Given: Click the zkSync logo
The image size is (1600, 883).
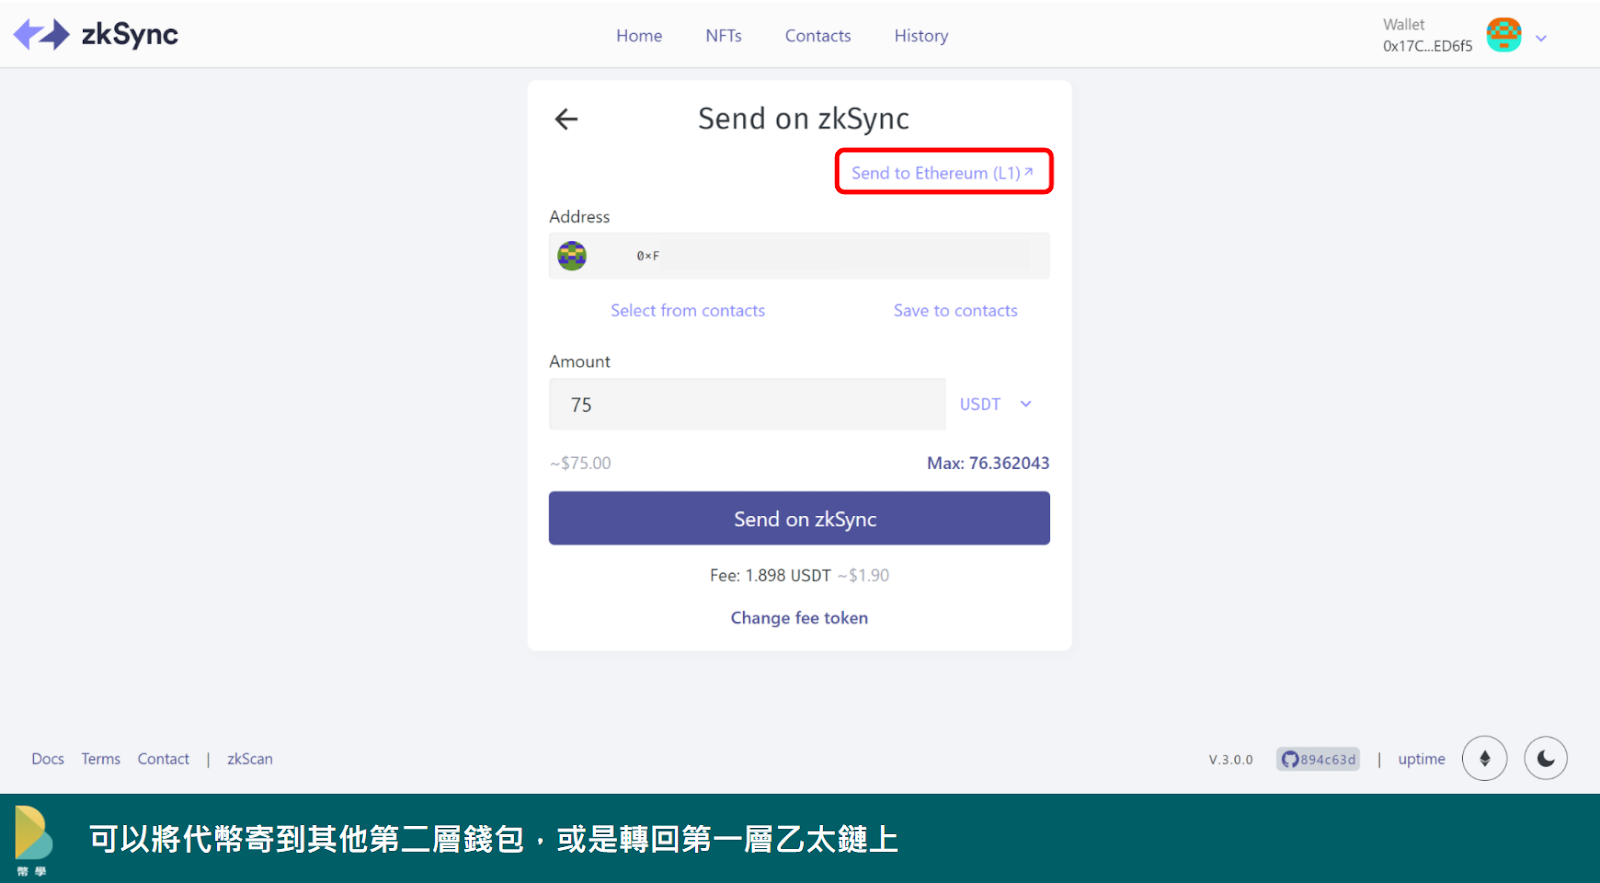Looking at the screenshot, I should pos(96,35).
